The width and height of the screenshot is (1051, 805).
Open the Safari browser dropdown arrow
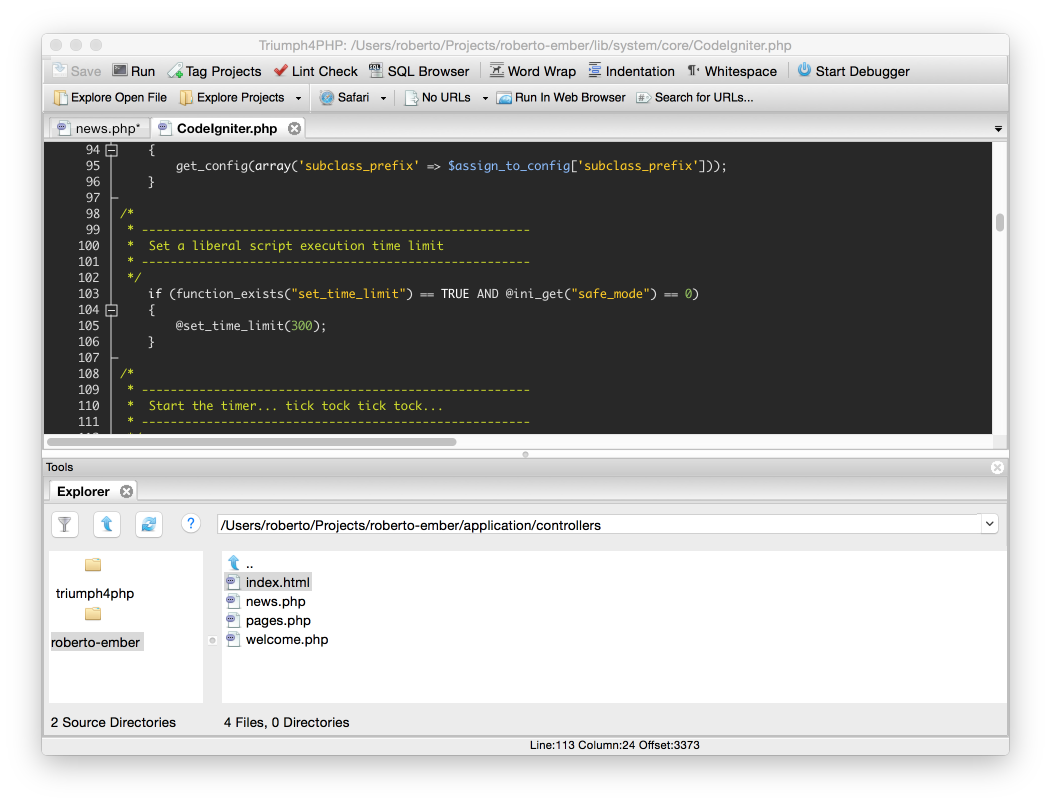383,98
